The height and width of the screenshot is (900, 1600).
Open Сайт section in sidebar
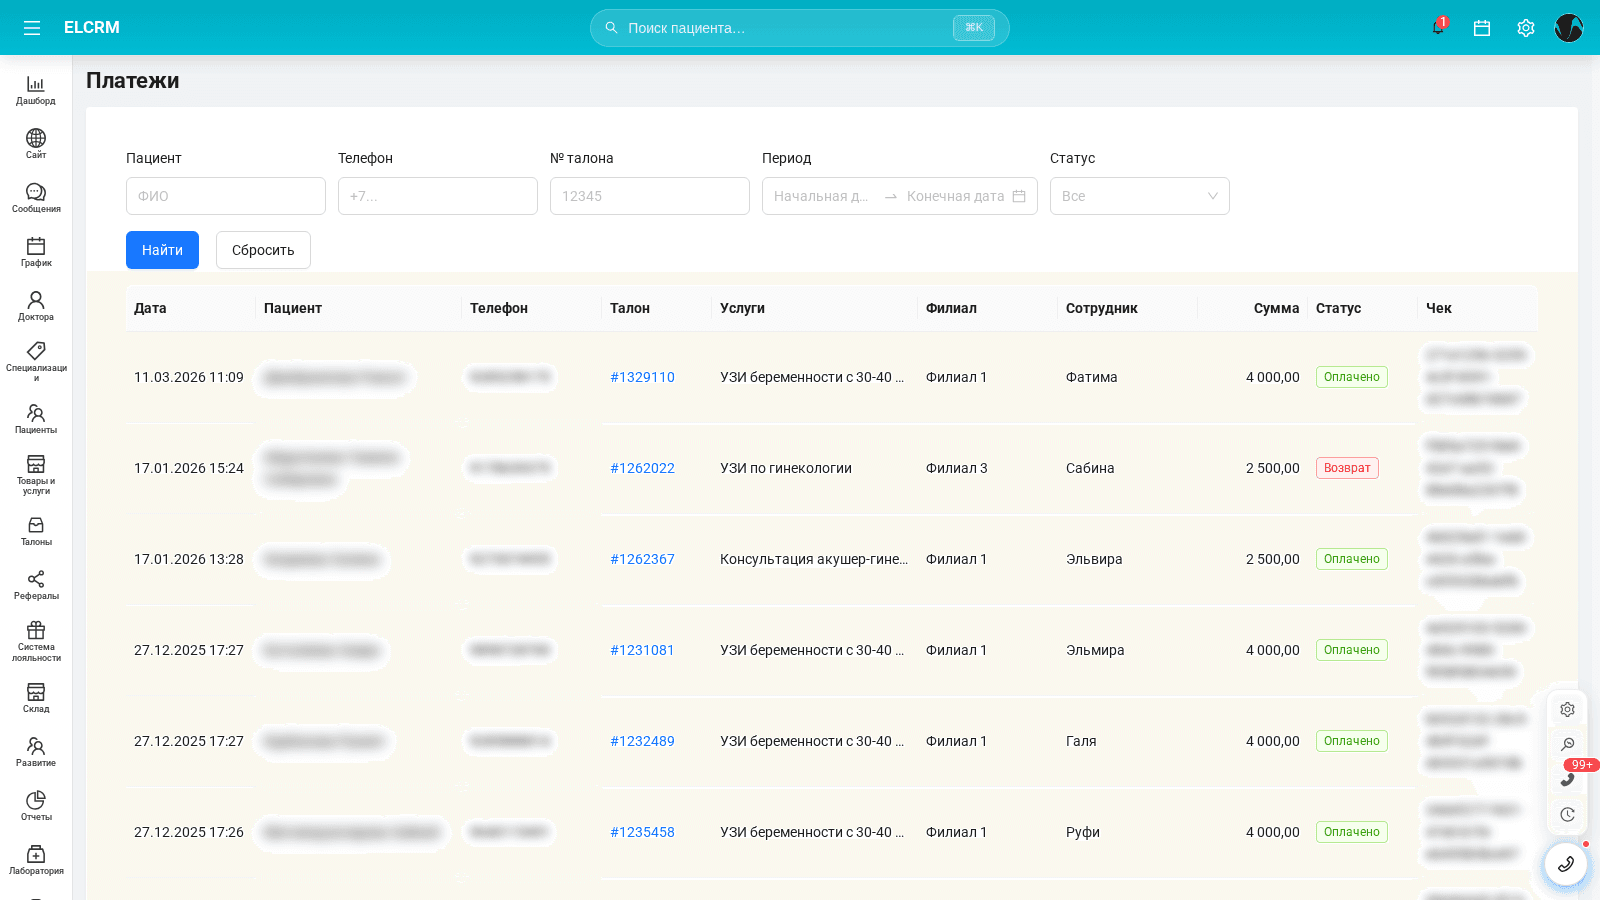pyautogui.click(x=36, y=144)
